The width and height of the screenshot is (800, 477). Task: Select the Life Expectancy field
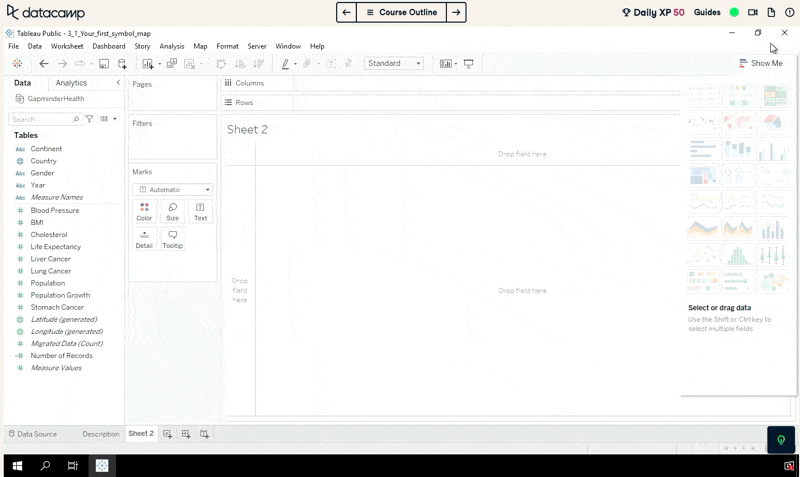(56, 246)
